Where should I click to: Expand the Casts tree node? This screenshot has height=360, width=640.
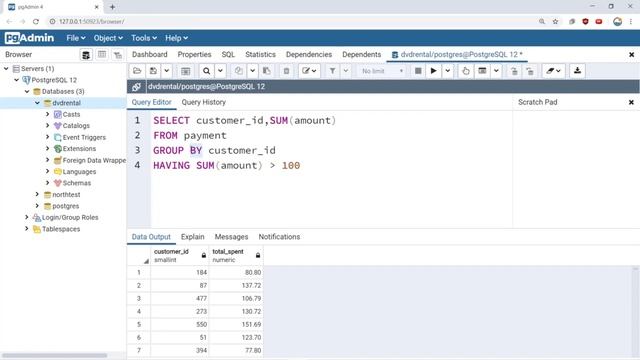pos(47,114)
